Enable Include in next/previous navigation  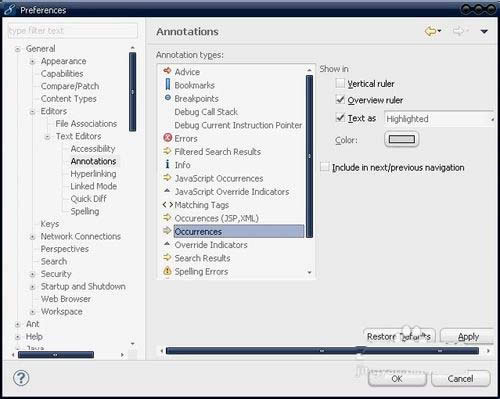point(325,166)
